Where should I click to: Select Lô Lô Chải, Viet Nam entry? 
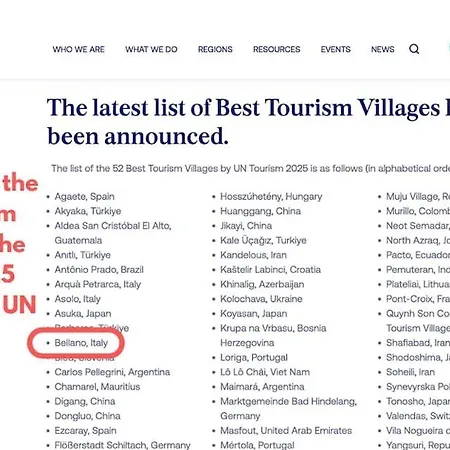click(x=265, y=372)
